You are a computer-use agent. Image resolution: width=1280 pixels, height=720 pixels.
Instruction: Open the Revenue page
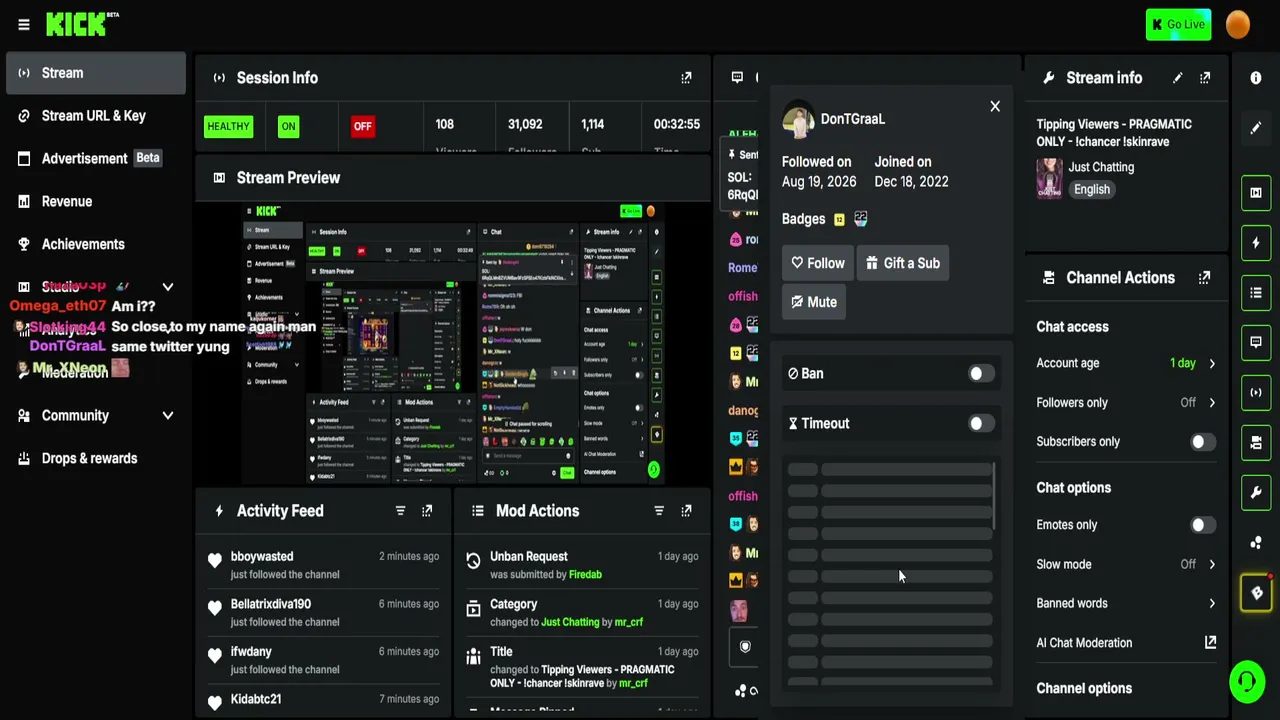pos(96,201)
